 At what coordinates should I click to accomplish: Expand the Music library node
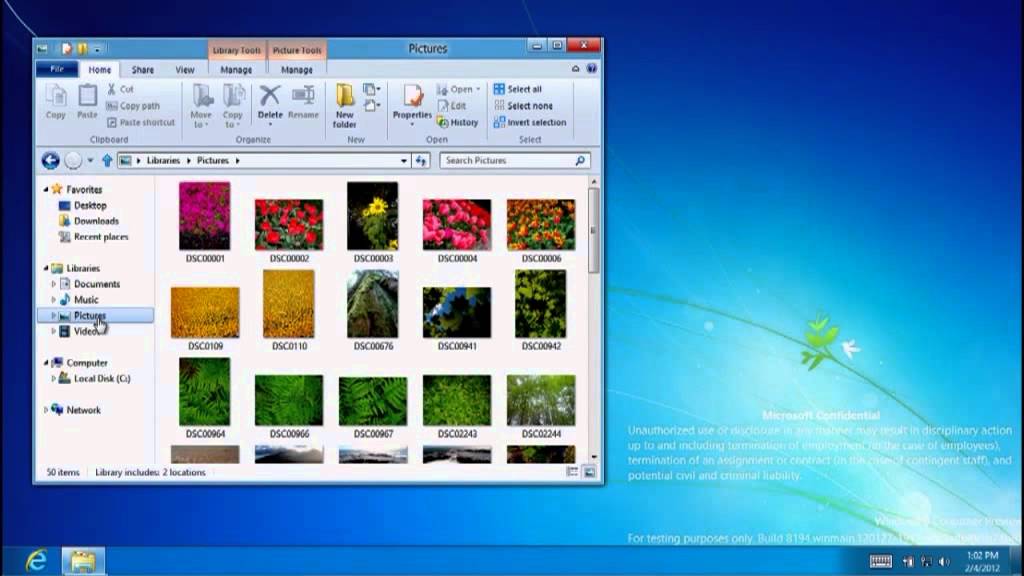click(54, 300)
